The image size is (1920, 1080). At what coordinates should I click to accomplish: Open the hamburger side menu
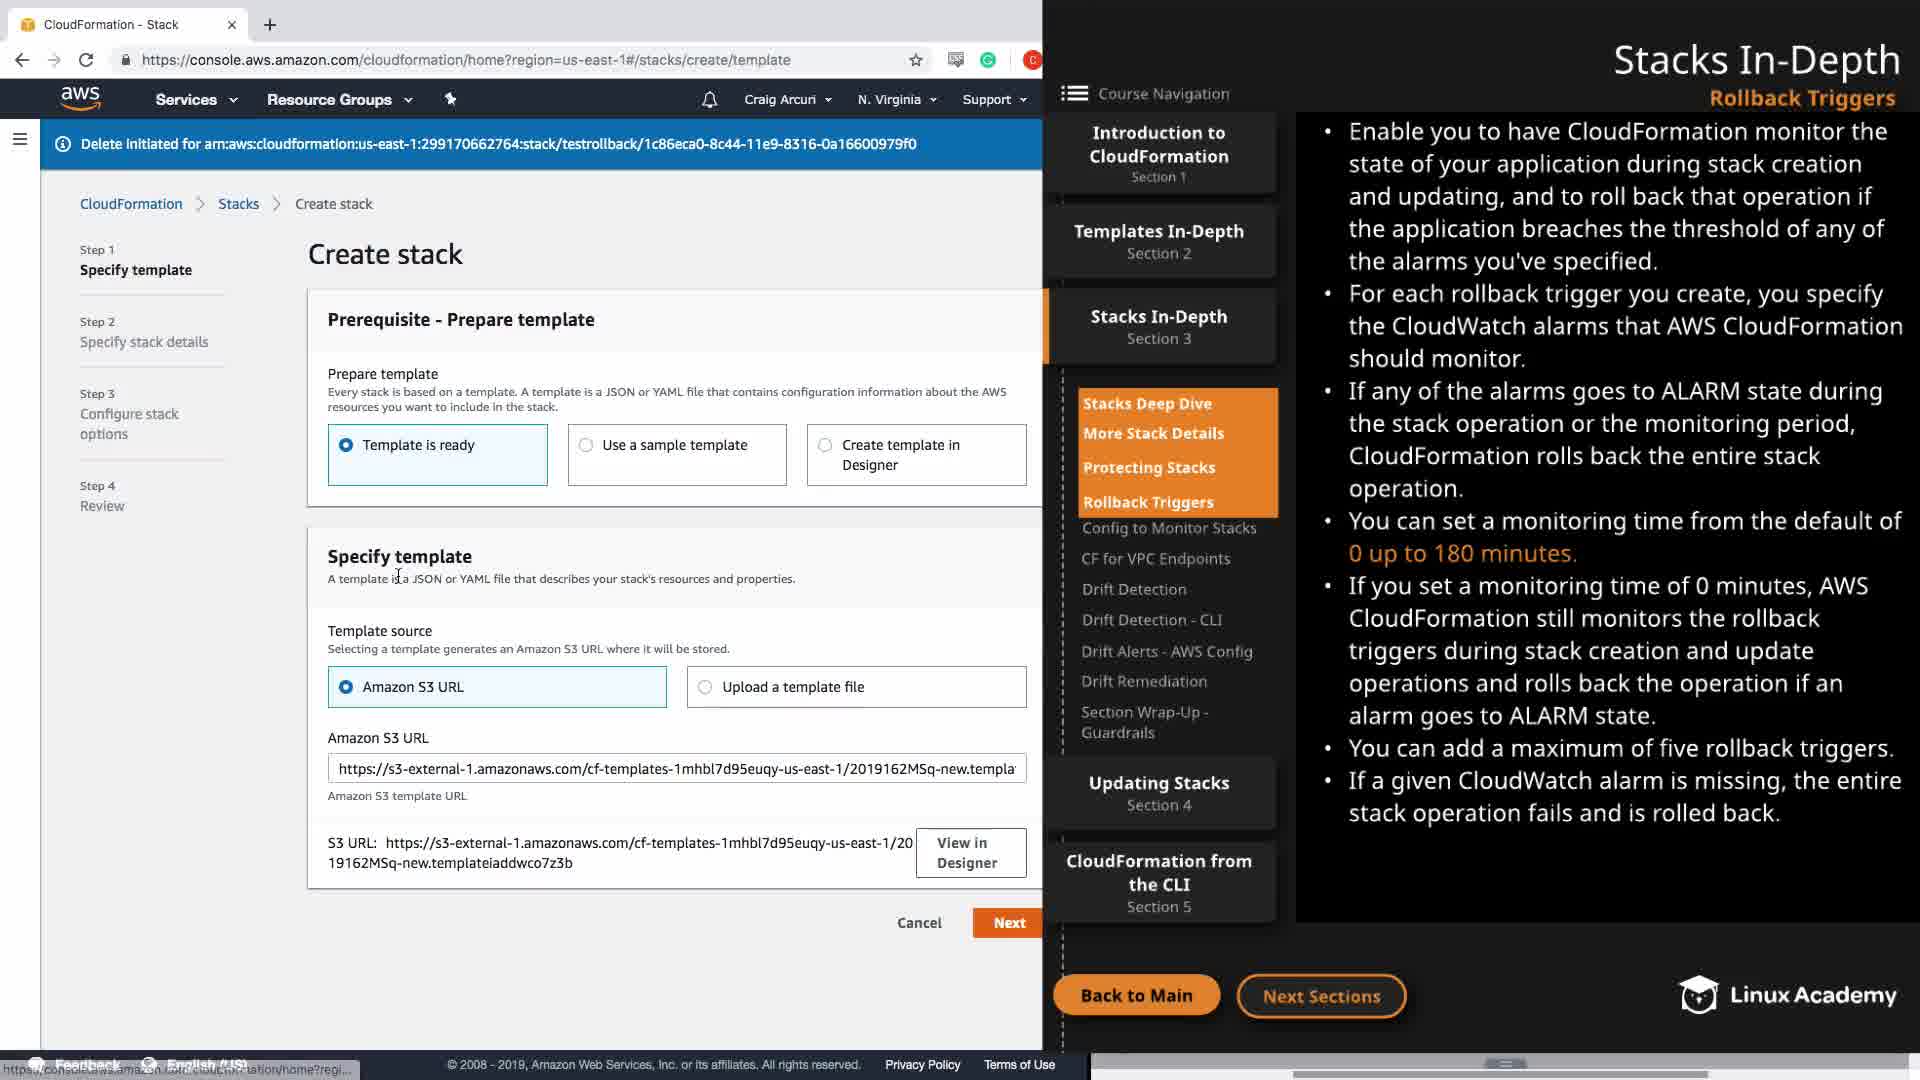[x=19, y=140]
